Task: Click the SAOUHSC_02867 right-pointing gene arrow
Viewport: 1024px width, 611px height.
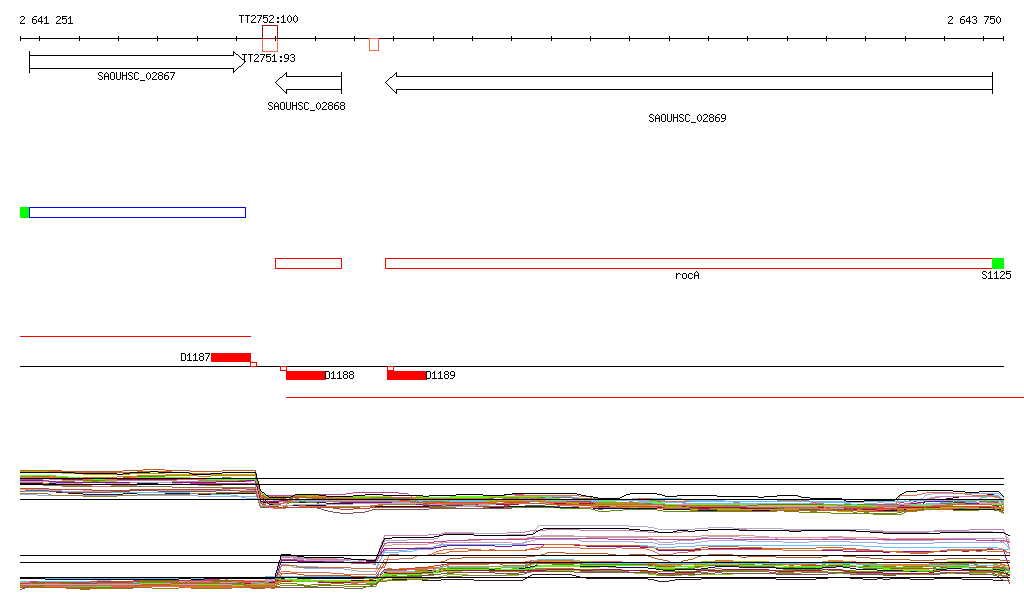Action: 137,62
